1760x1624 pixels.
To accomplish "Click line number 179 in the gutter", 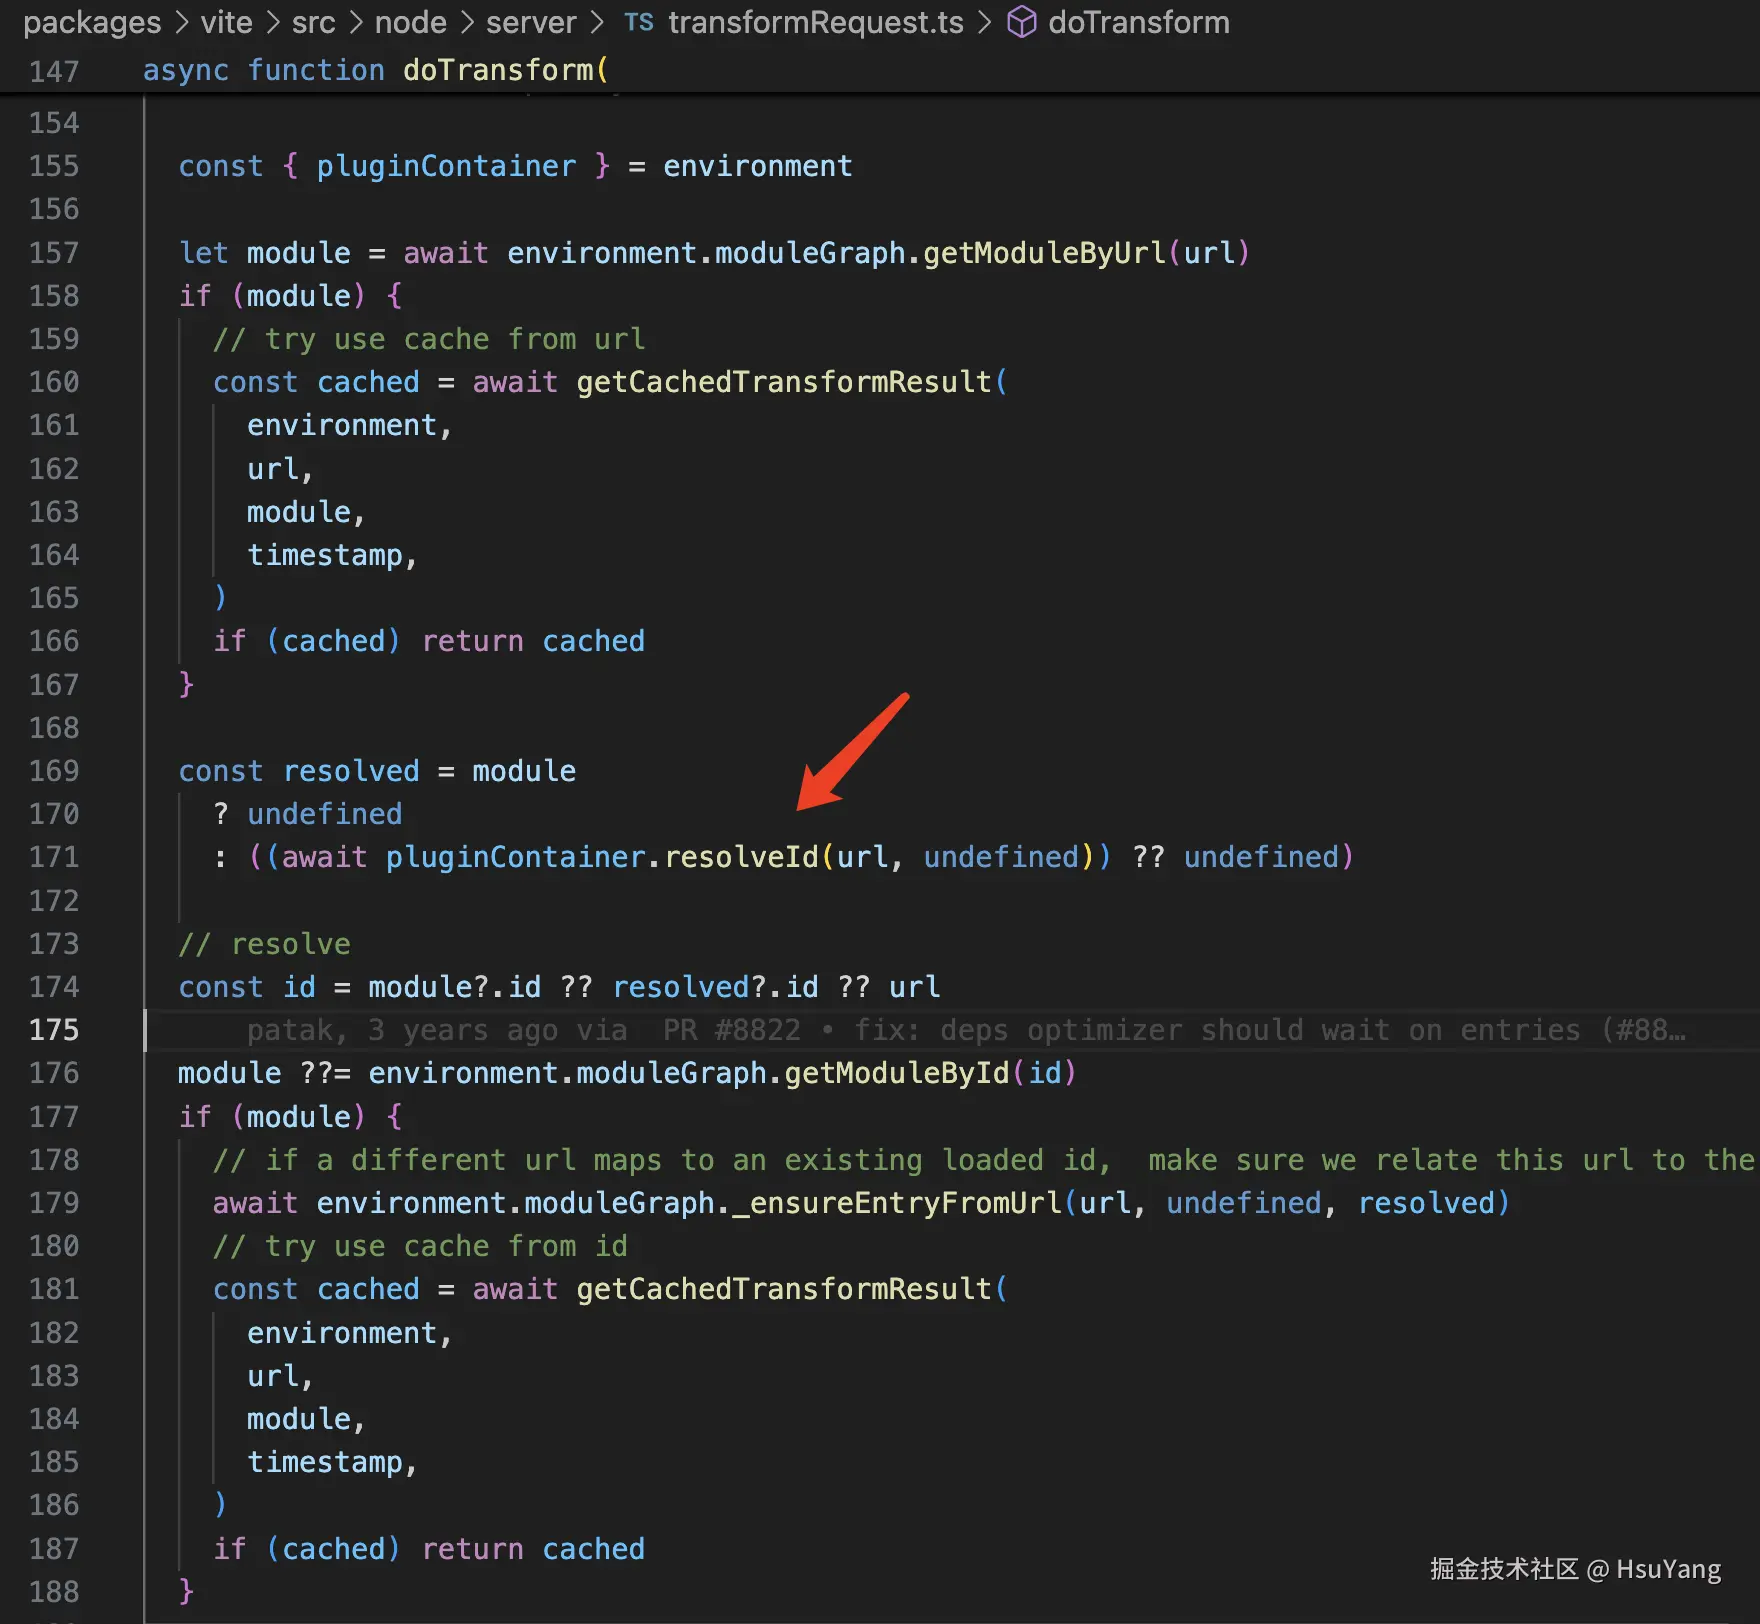I will point(54,1203).
